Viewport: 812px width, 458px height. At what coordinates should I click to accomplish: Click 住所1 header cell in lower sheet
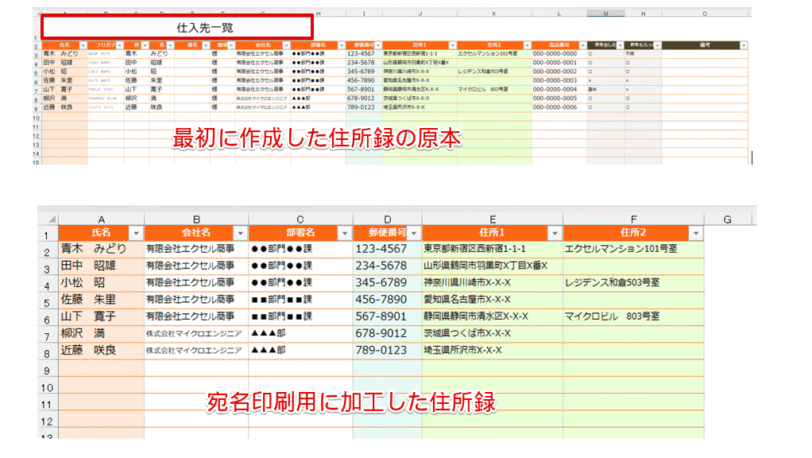point(492,233)
